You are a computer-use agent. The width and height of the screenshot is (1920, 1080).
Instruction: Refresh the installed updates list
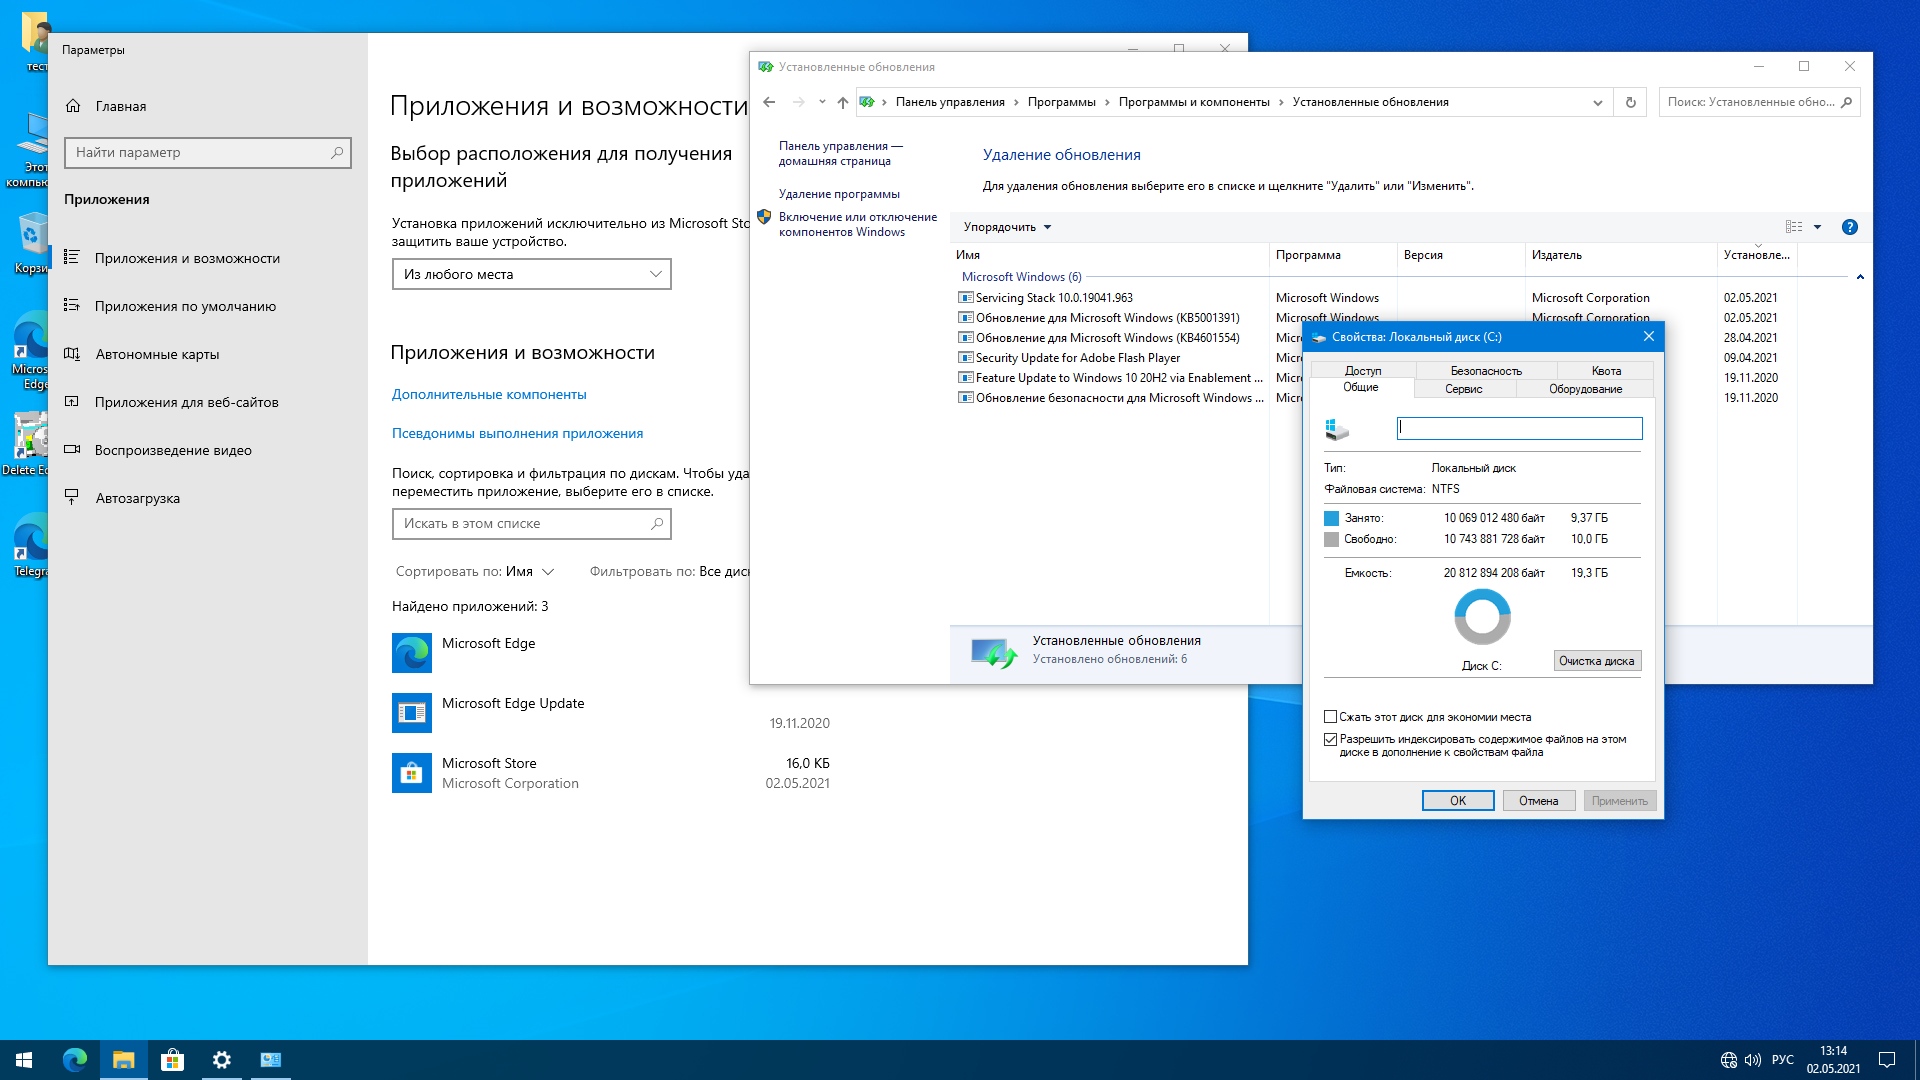pyautogui.click(x=1631, y=102)
